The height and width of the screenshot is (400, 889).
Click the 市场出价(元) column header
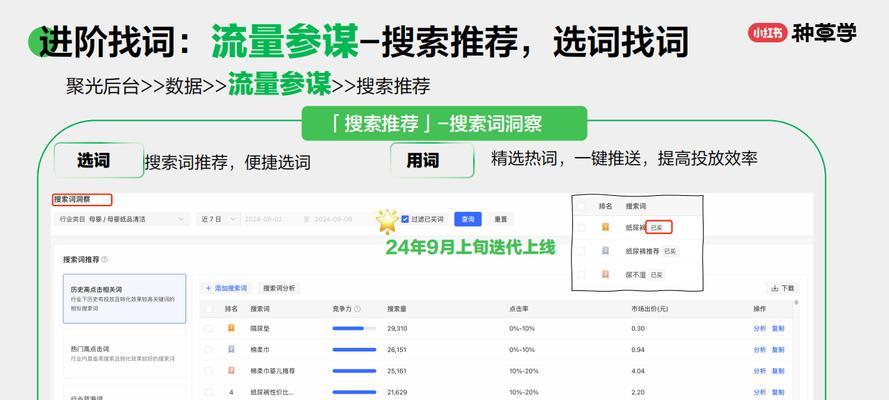click(x=650, y=309)
